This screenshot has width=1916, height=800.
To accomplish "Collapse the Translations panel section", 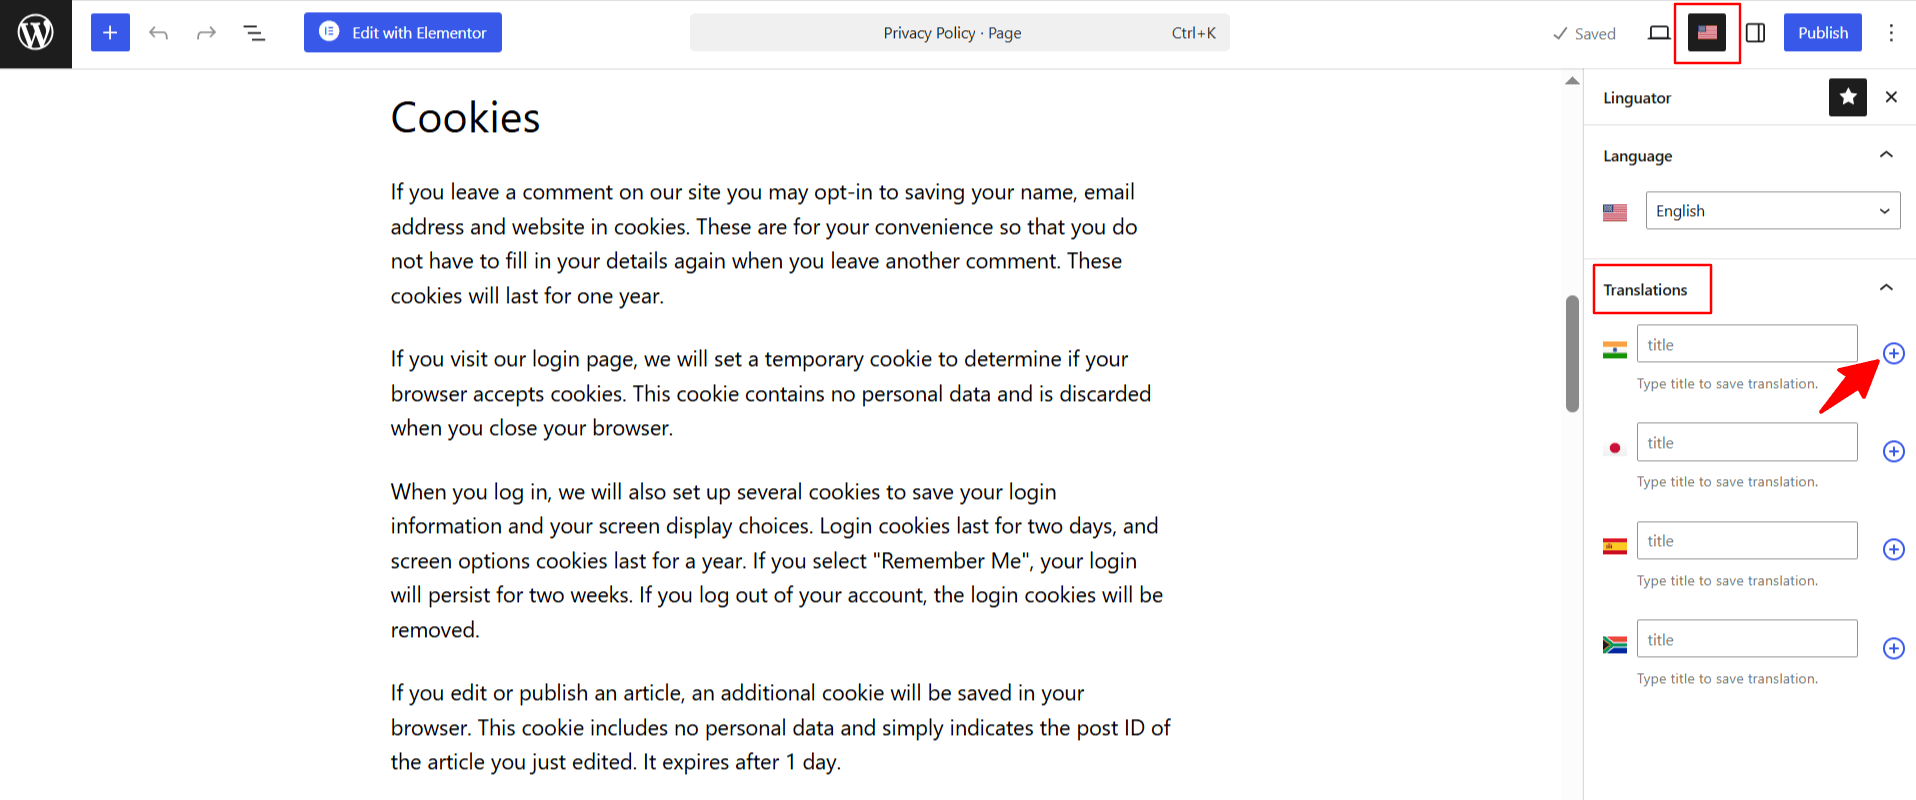I will point(1886,288).
